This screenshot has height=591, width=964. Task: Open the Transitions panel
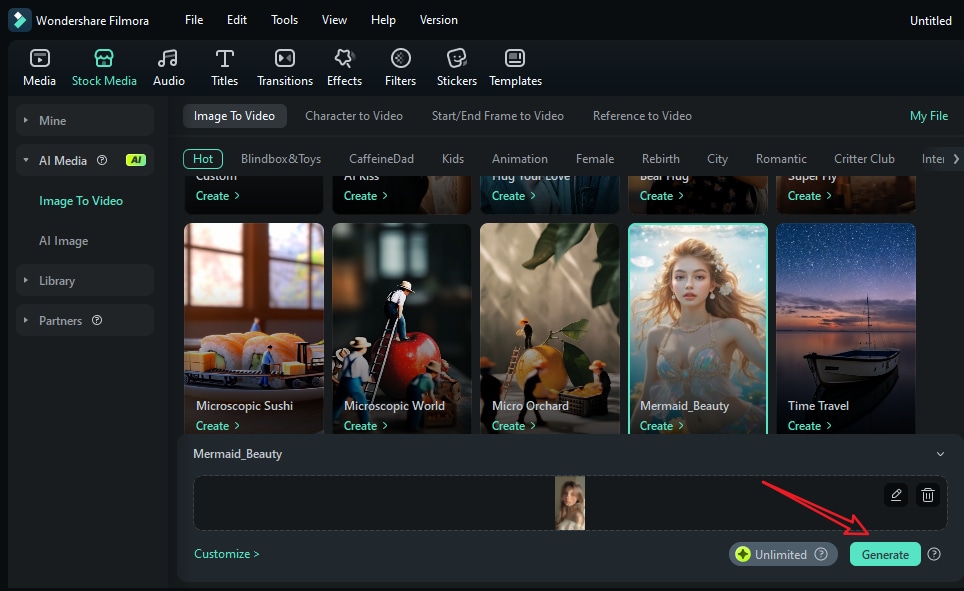click(285, 68)
